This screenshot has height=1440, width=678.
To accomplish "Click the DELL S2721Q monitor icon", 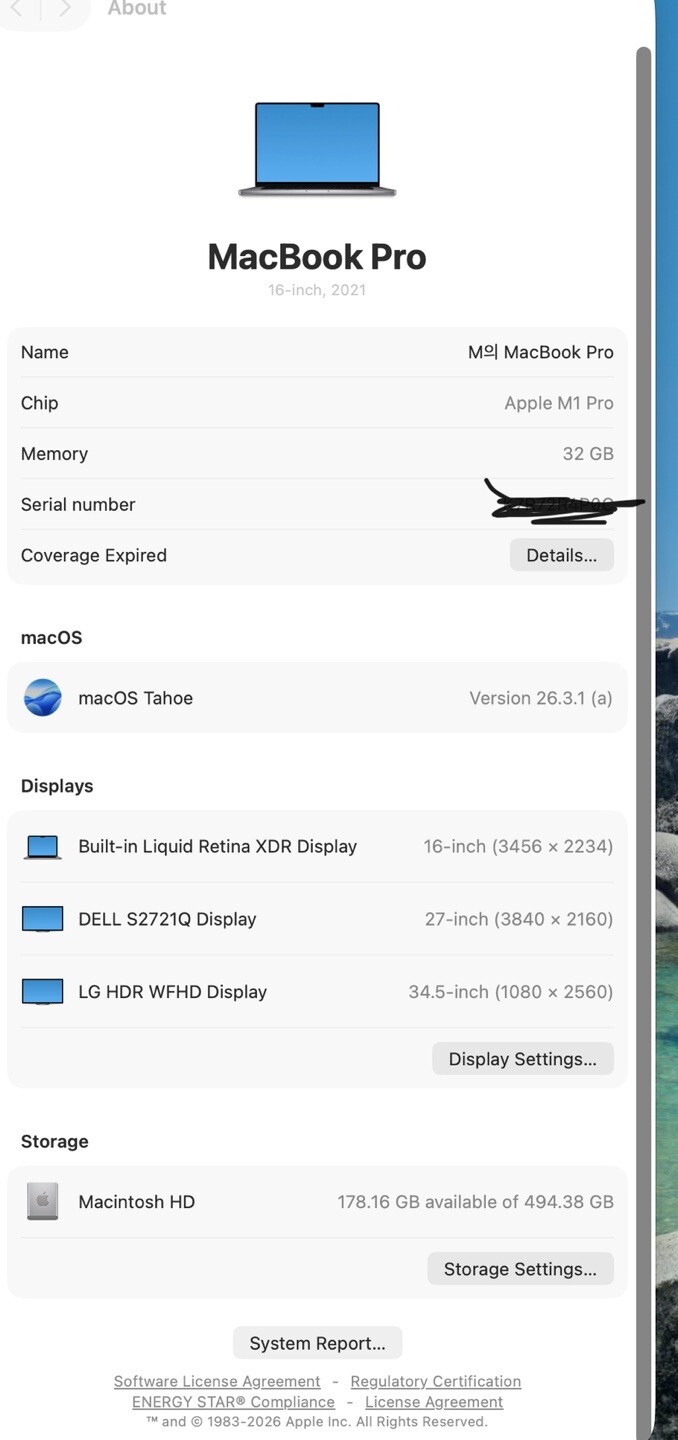I will click(42, 919).
